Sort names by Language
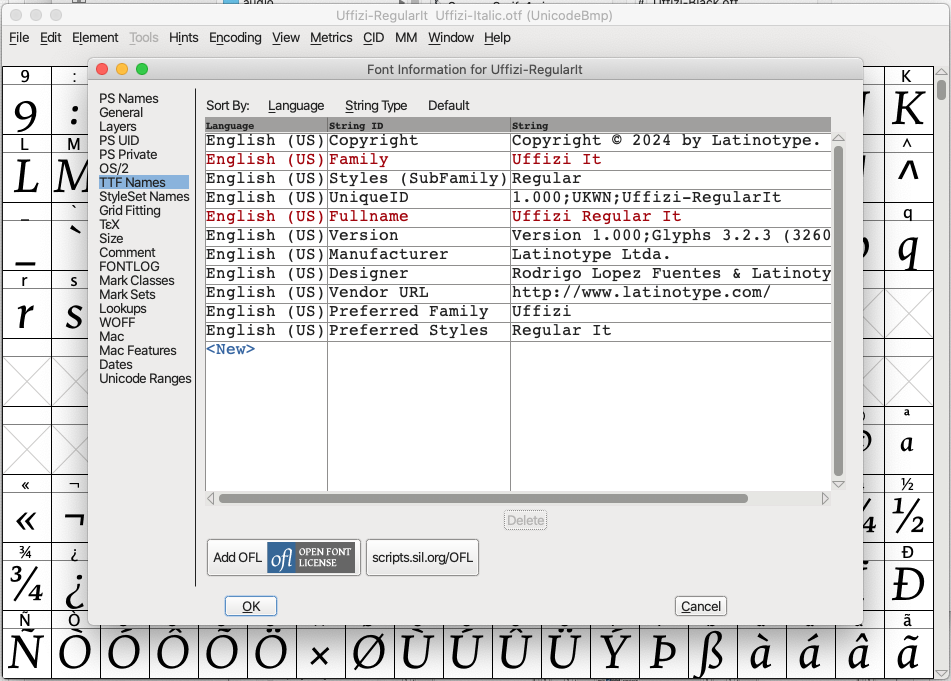This screenshot has height=681, width=951. point(296,106)
